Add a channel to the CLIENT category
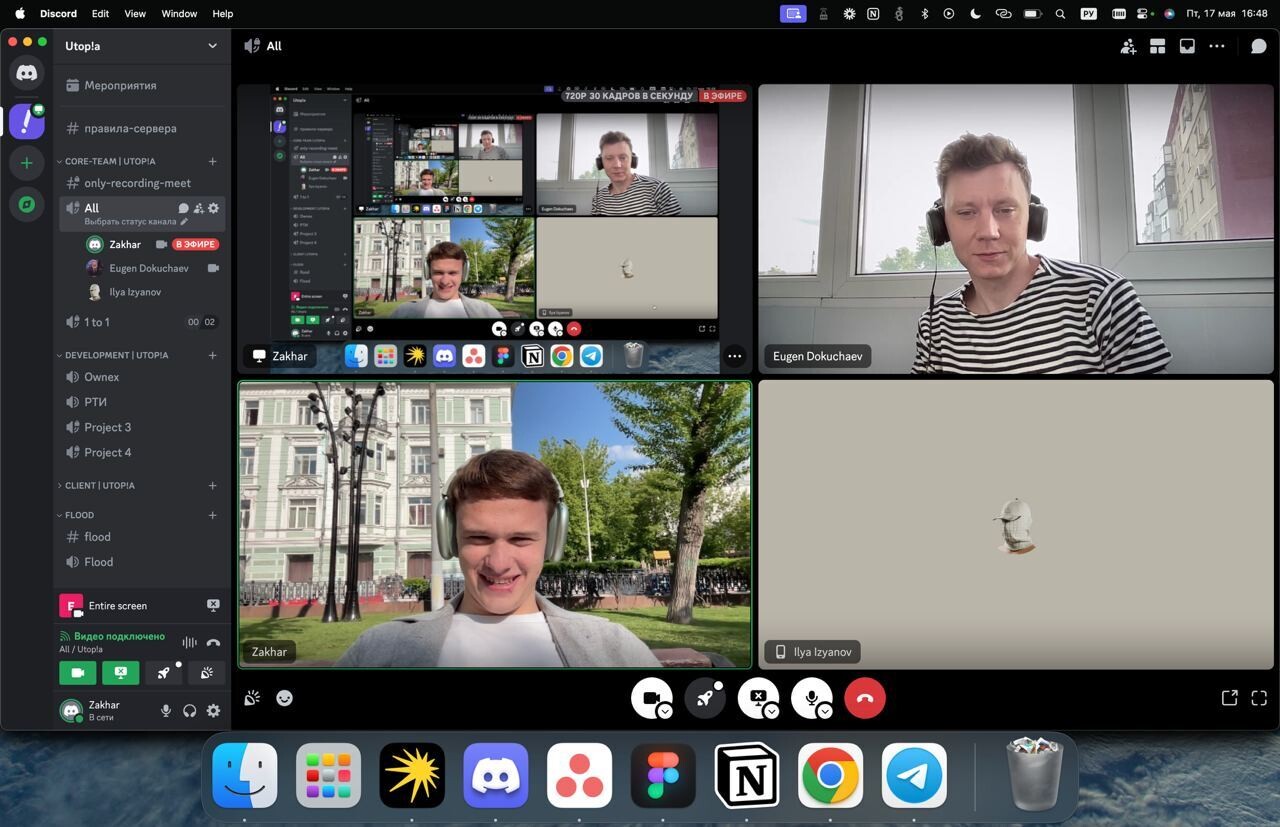This screenshot has height=827, width=1280. (212, 485)
